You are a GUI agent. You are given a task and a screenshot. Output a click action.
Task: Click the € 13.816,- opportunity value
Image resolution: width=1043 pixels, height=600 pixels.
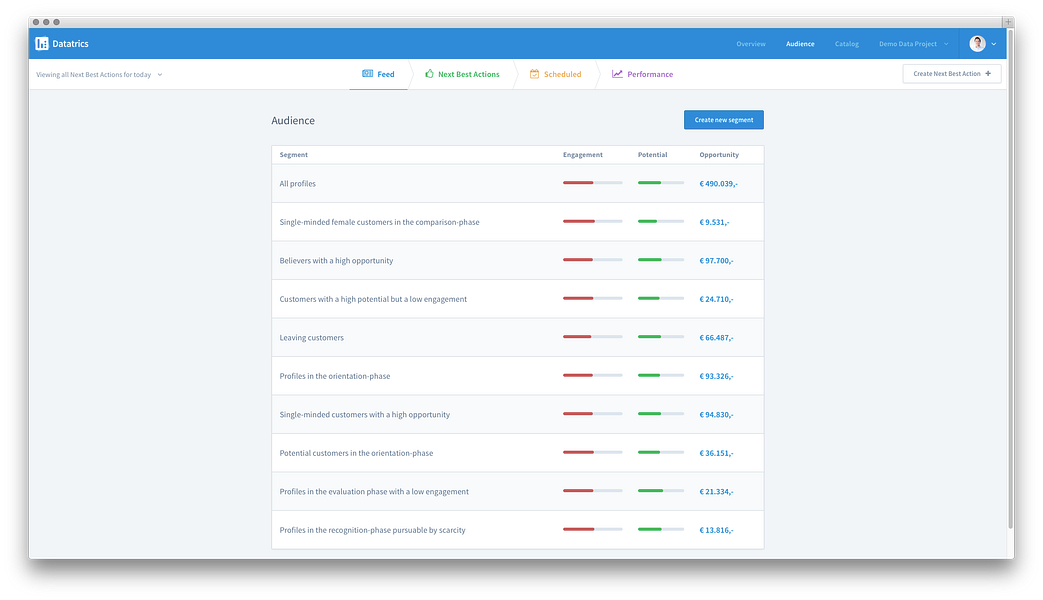(x=716, y=530)
